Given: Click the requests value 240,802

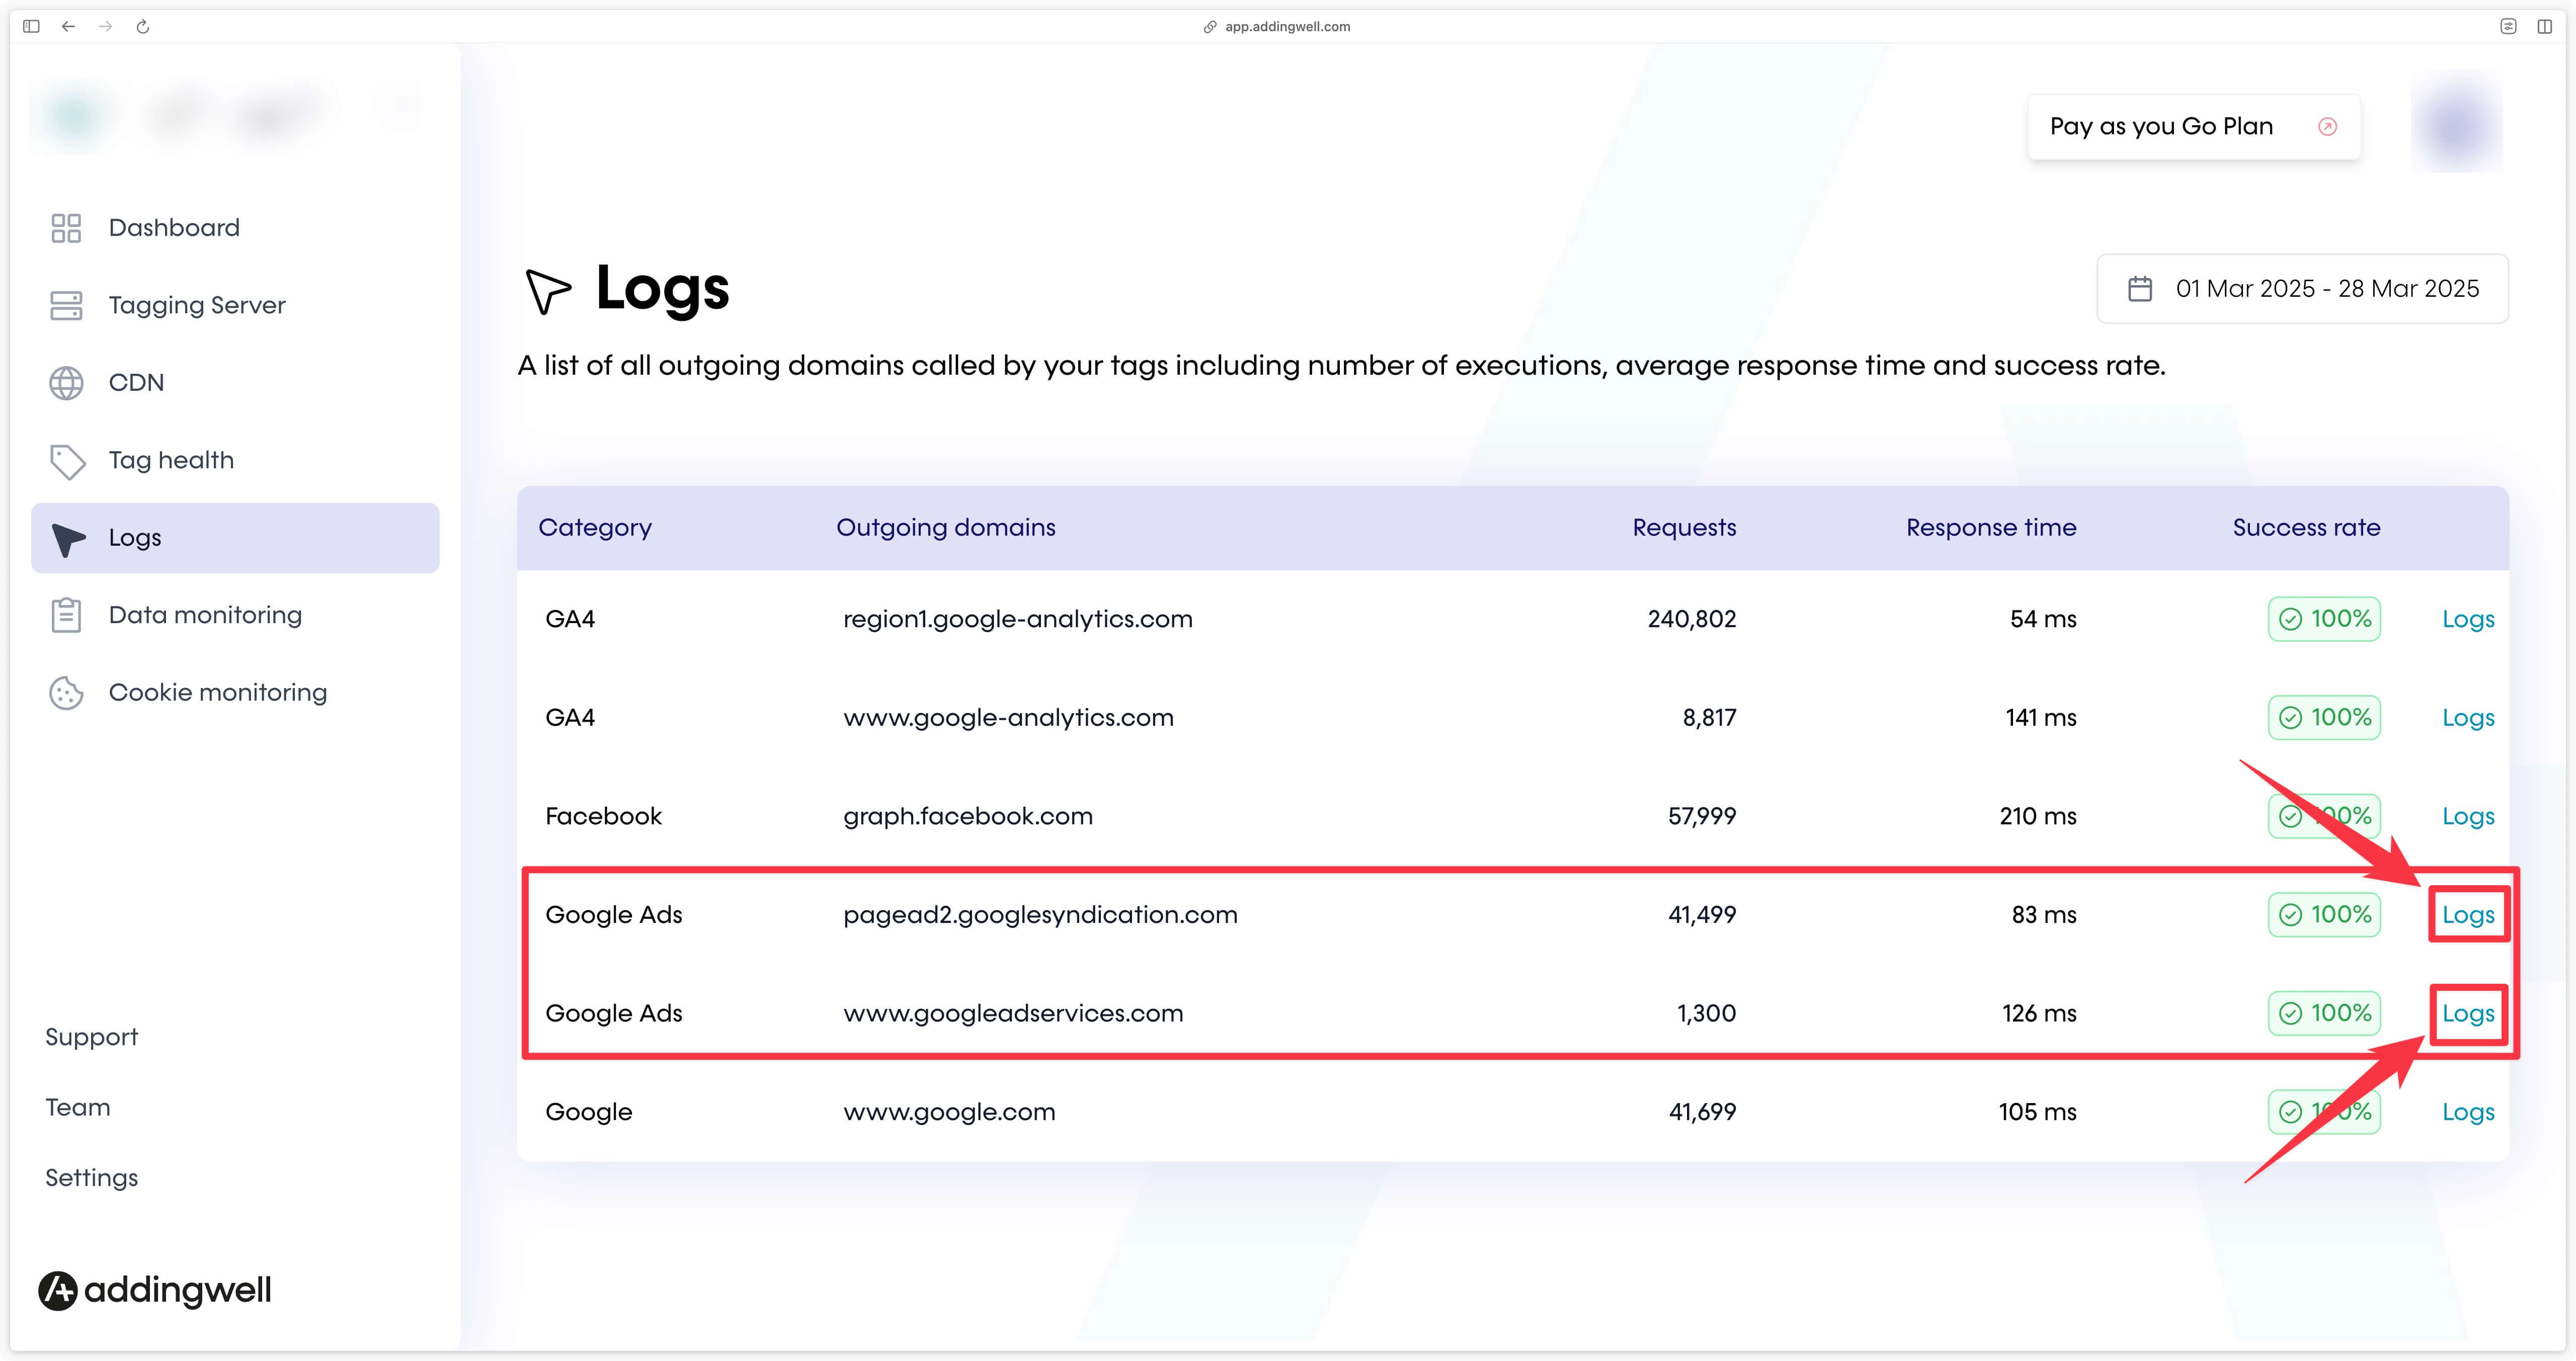Looking at the screenshot, I should (1692, 619).
